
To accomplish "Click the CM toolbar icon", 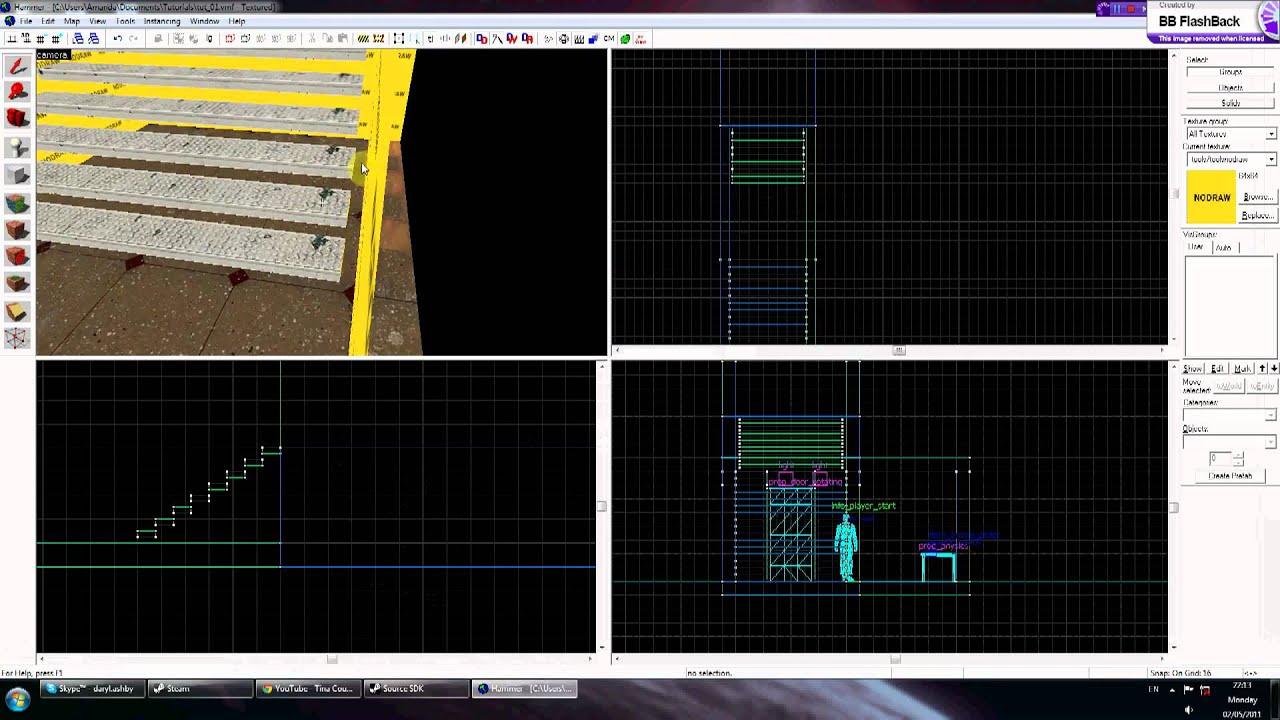I will coord(608,39).
